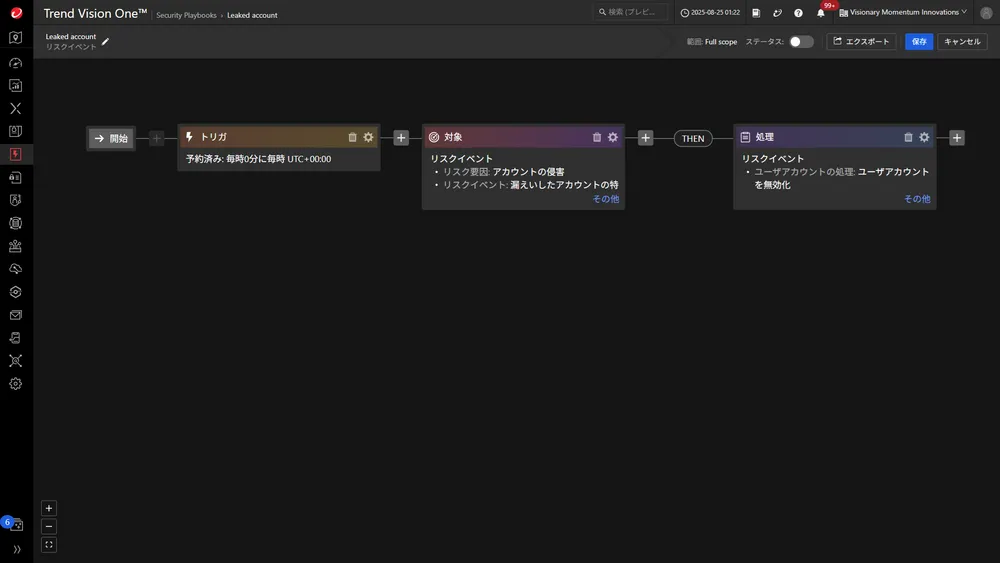Open the gear settings sidebar icon
Image resolution: width=1000 pixels, height=563 pixels.
click(15, 384)
